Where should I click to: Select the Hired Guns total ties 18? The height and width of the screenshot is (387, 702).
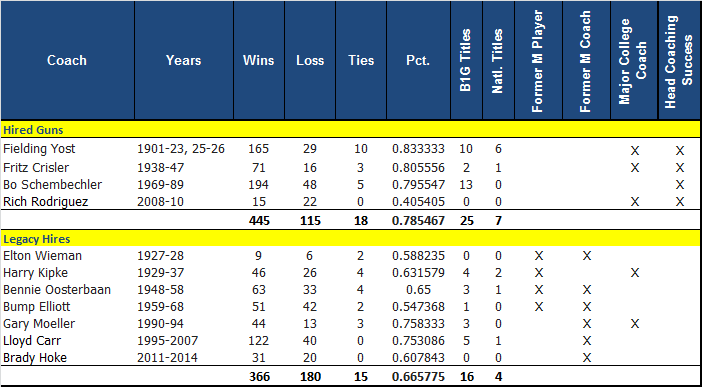tap(361, 221)
